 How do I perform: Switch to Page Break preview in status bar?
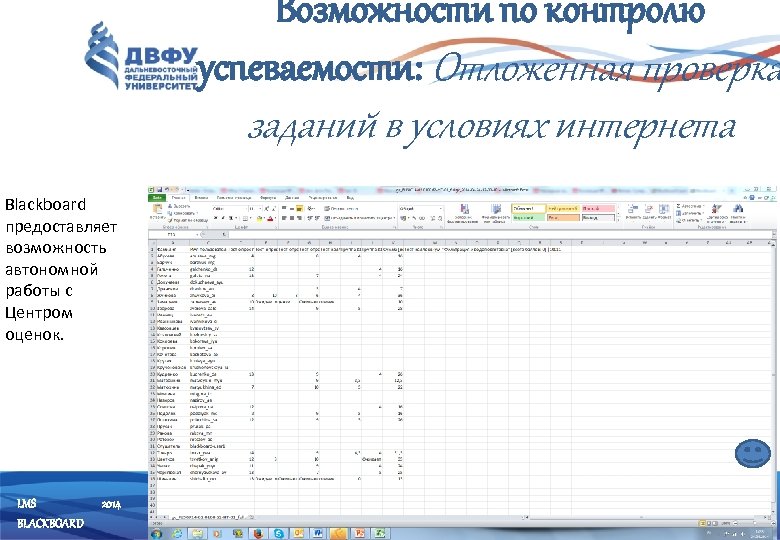coord(717,524)
